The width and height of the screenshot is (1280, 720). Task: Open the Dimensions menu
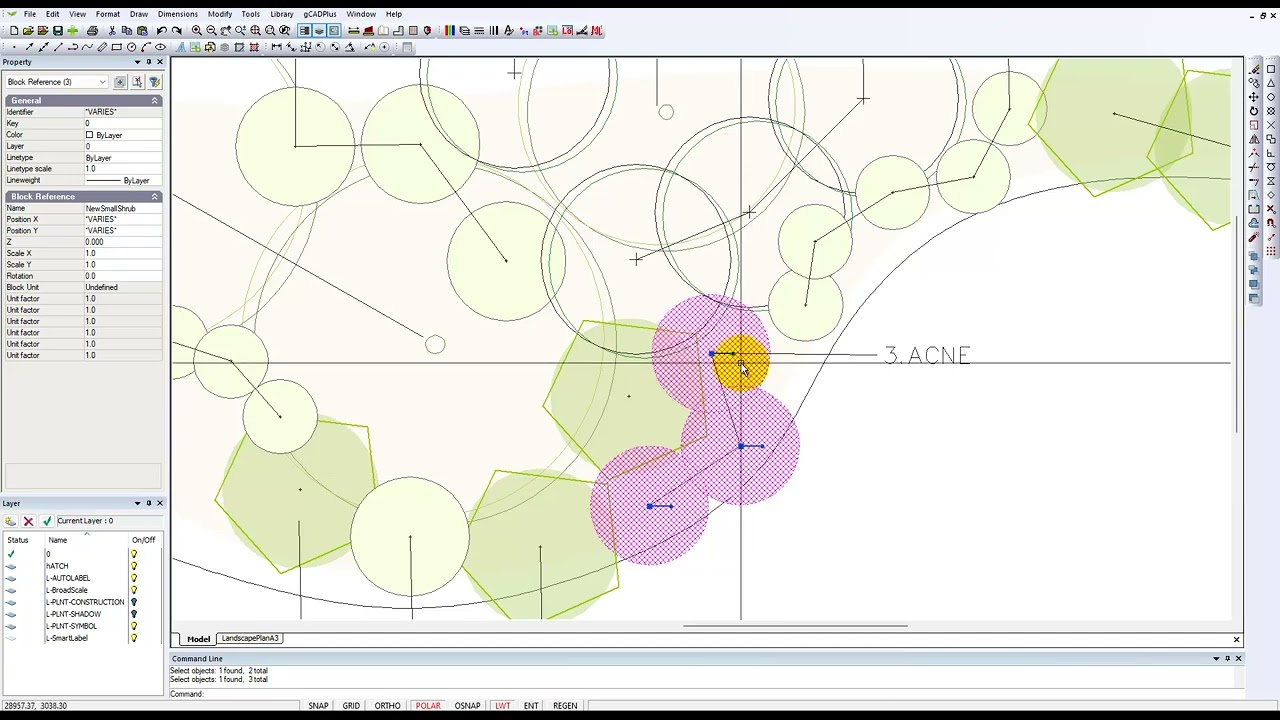[x=178, y=14]
